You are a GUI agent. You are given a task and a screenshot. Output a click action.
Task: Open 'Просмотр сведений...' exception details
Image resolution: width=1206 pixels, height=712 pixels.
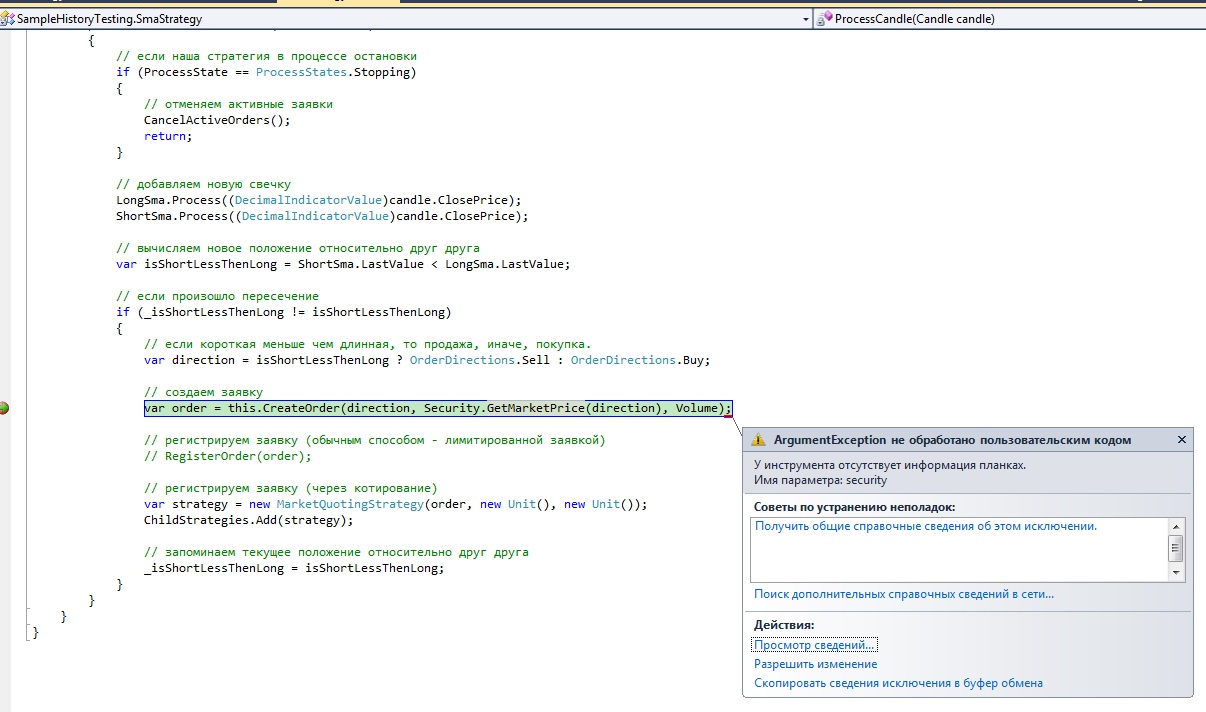click(x=815, y=645)
